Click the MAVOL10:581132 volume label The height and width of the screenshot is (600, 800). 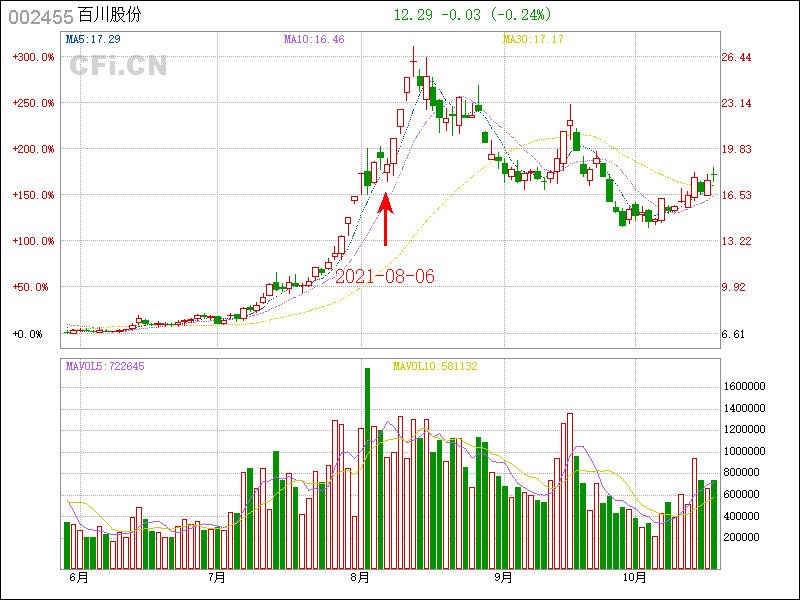click(x=435, y=366)
